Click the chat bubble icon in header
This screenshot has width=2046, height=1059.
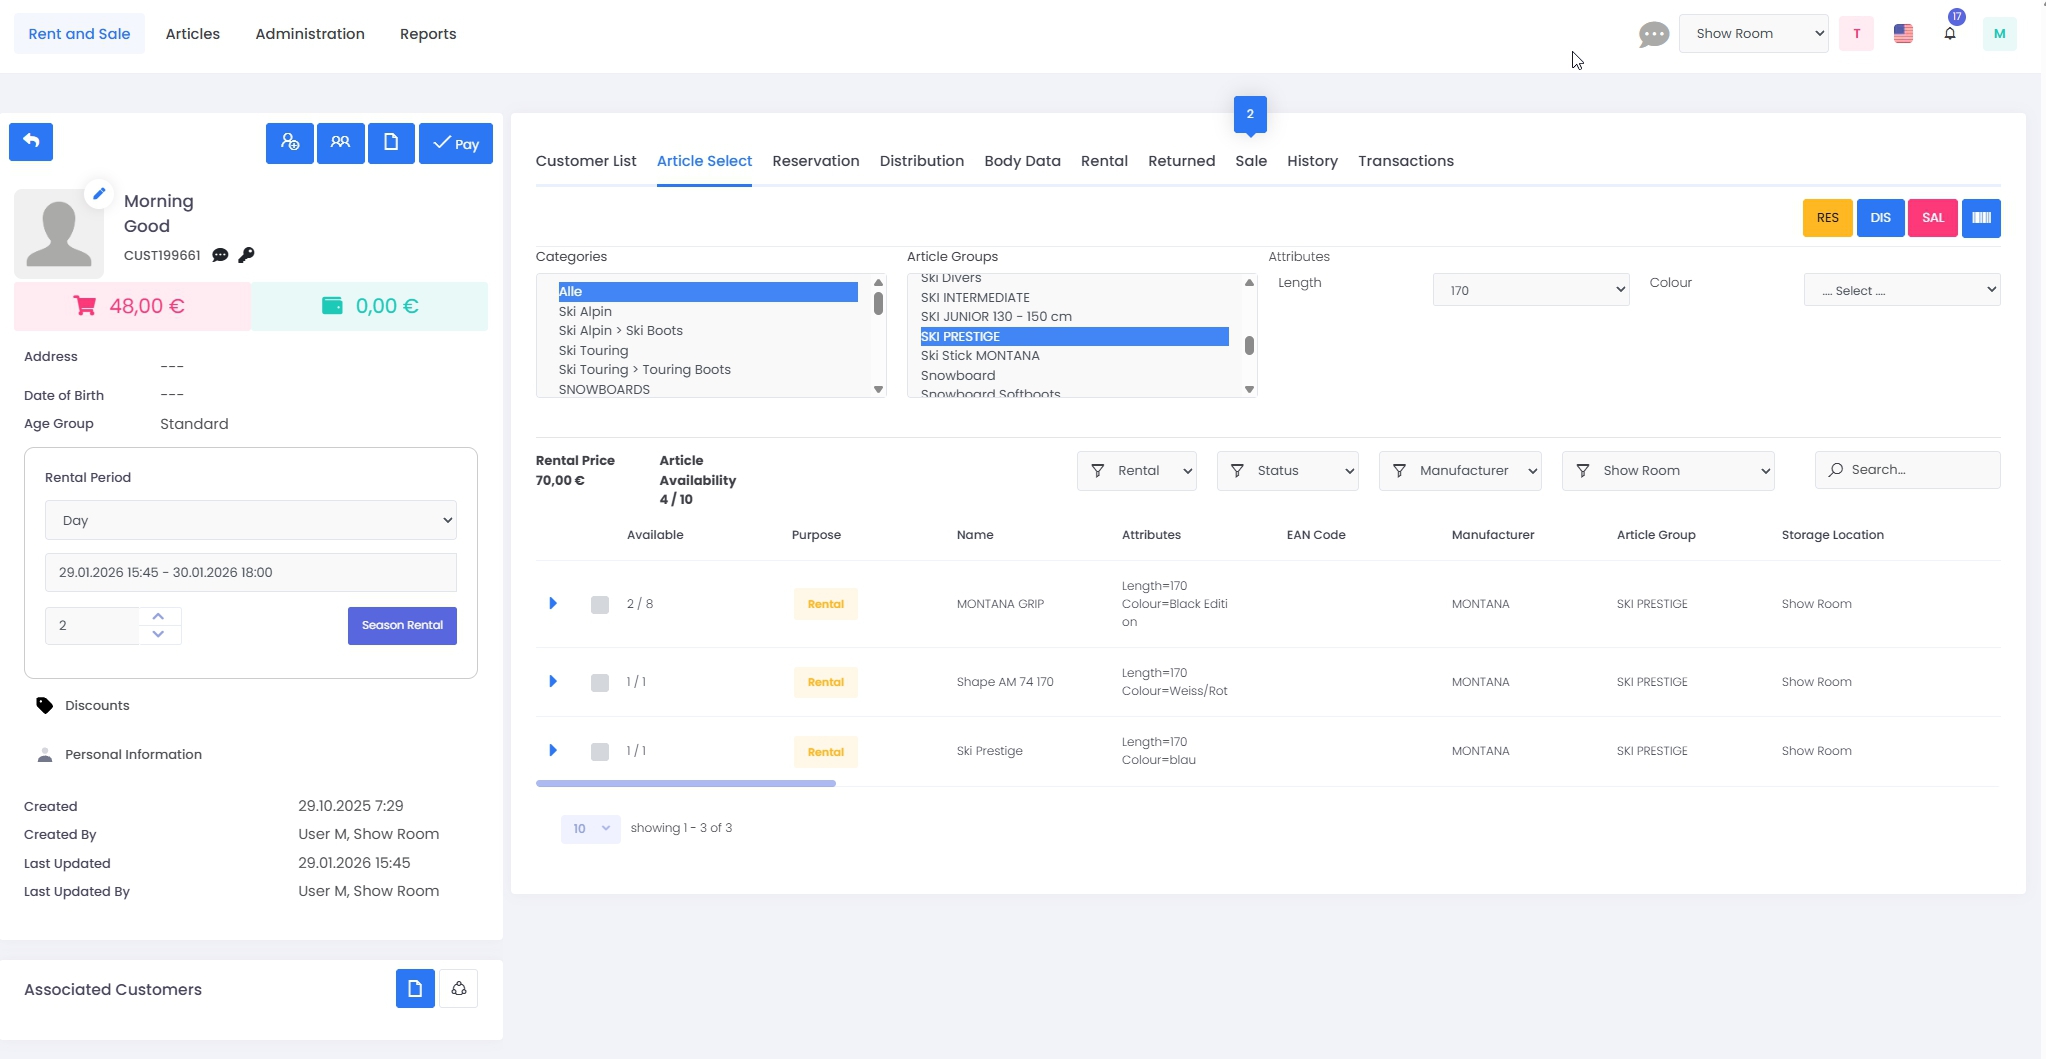tap(1653, 35)
